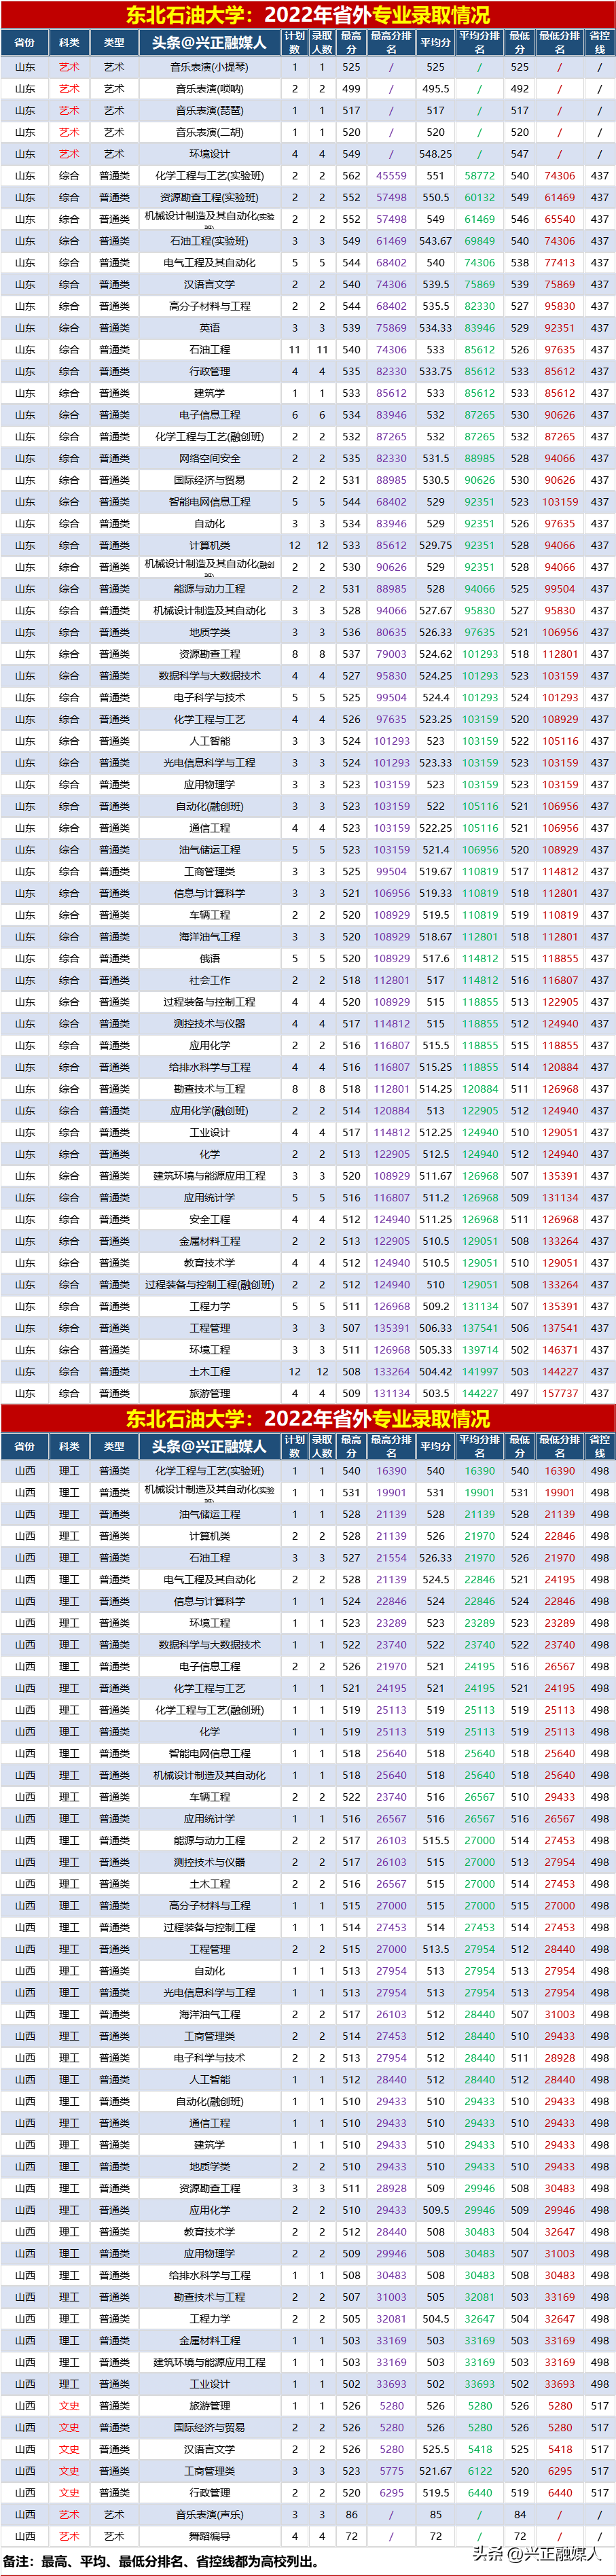The height and width of the screenshot is (2576, 616).
Task: Select lowest-score rank 146371
Action: [x=559, y=1350]
